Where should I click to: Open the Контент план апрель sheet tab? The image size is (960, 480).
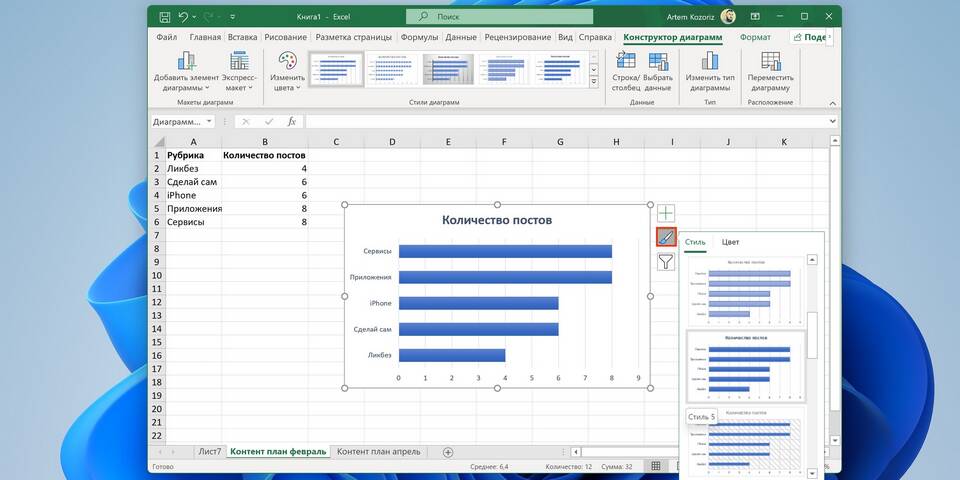(x=379, y=452)
